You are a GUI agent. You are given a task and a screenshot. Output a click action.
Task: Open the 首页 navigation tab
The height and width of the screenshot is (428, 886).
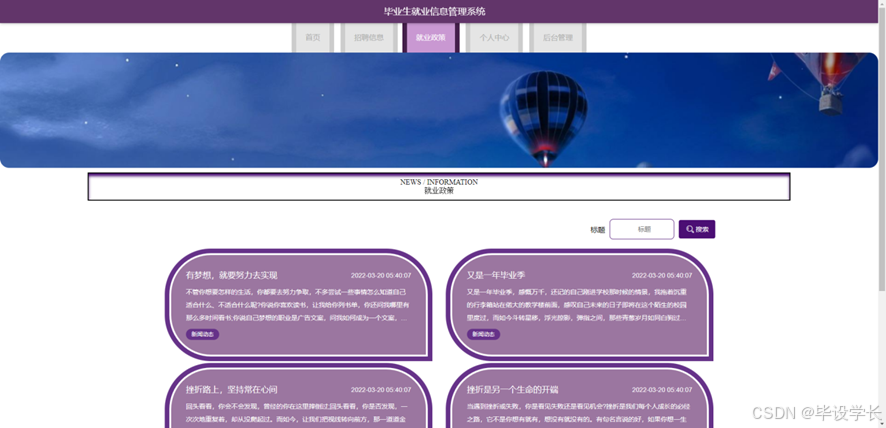pyautogui.click(x=312, y=38)
